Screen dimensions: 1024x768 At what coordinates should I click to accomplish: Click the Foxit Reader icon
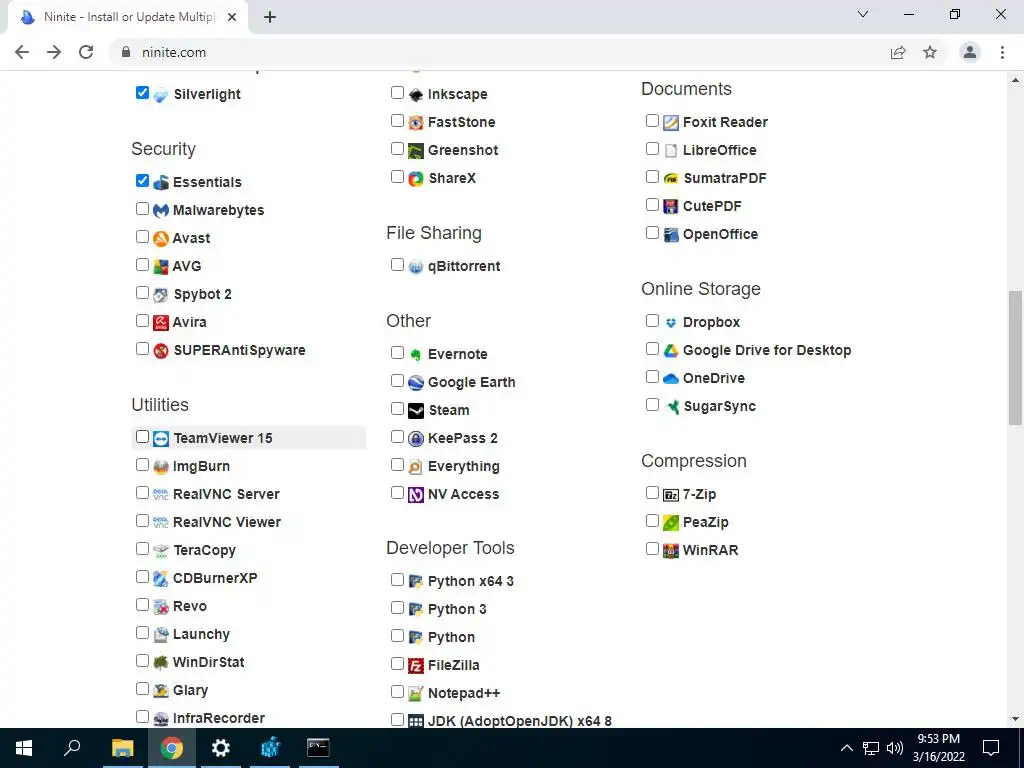(671, 123)
